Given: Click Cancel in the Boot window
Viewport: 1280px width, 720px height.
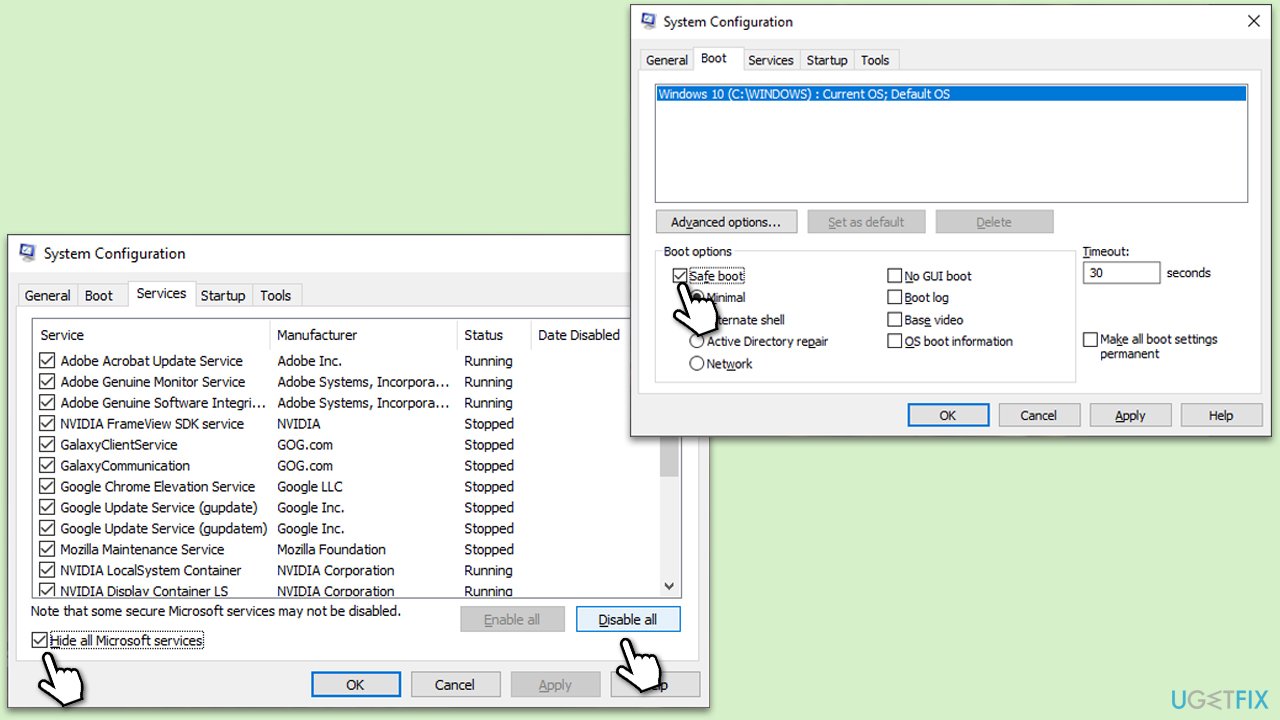Looking at the screenshot, I should click(1038, 415).
